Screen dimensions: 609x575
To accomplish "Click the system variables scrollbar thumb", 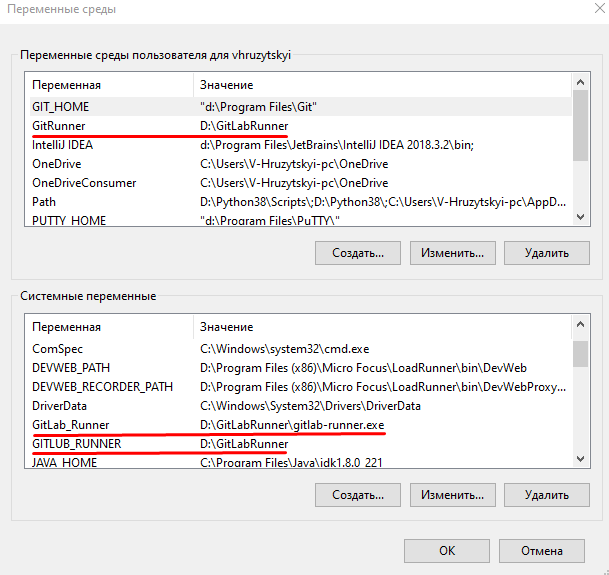I will tap(581, 354).
